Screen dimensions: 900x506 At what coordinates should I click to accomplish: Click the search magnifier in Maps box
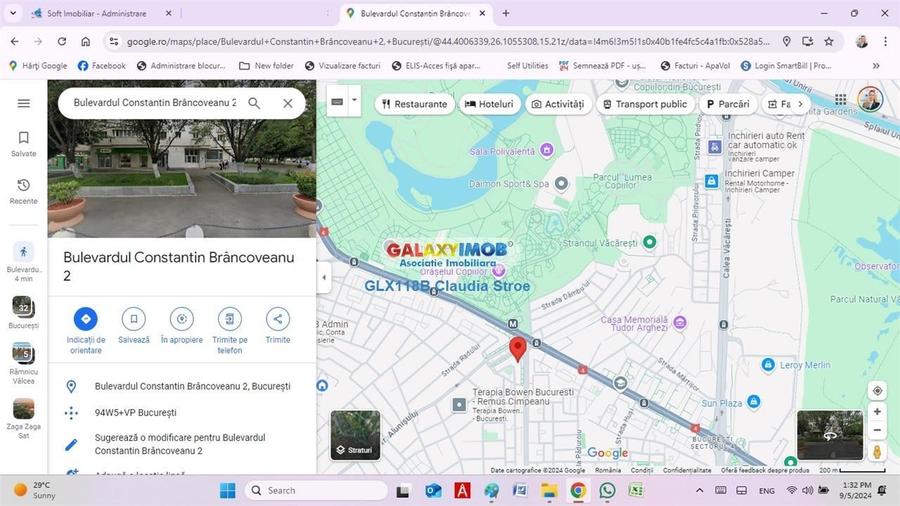pos(254,103)
